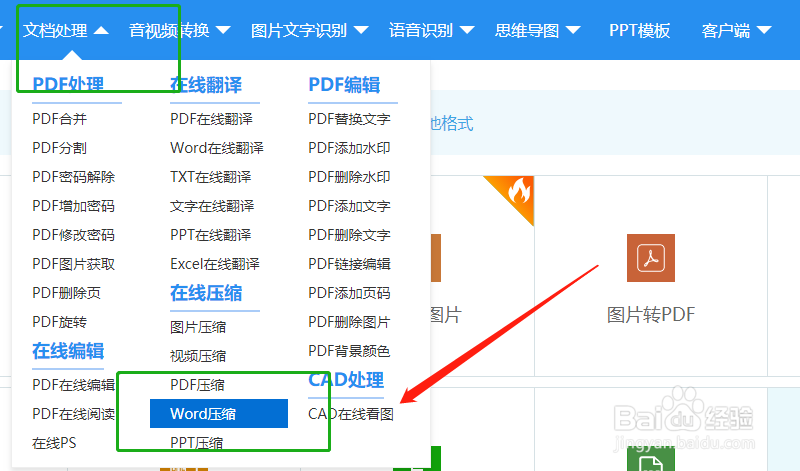Open TXT在线翻译

click(211, 177)
